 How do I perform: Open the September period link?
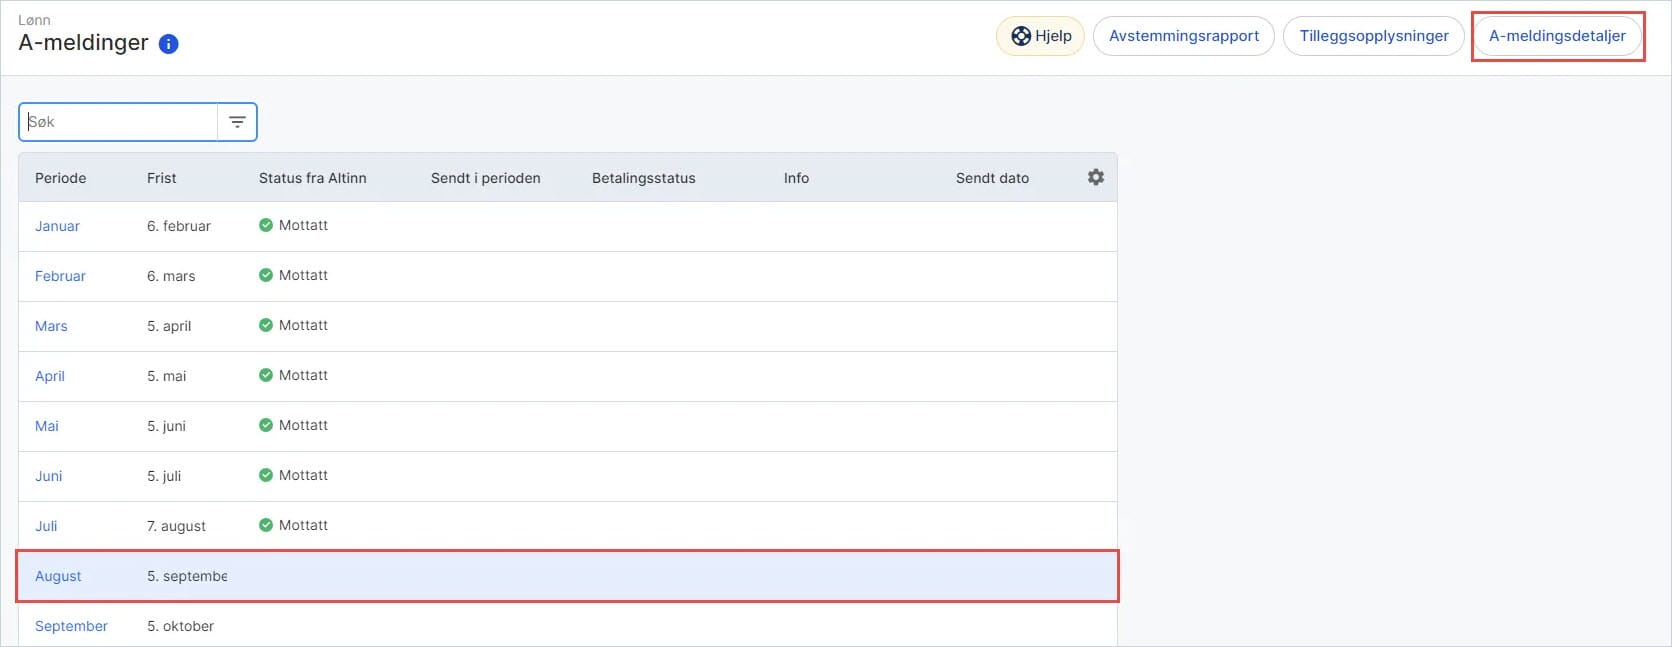[x=71, y=626]
